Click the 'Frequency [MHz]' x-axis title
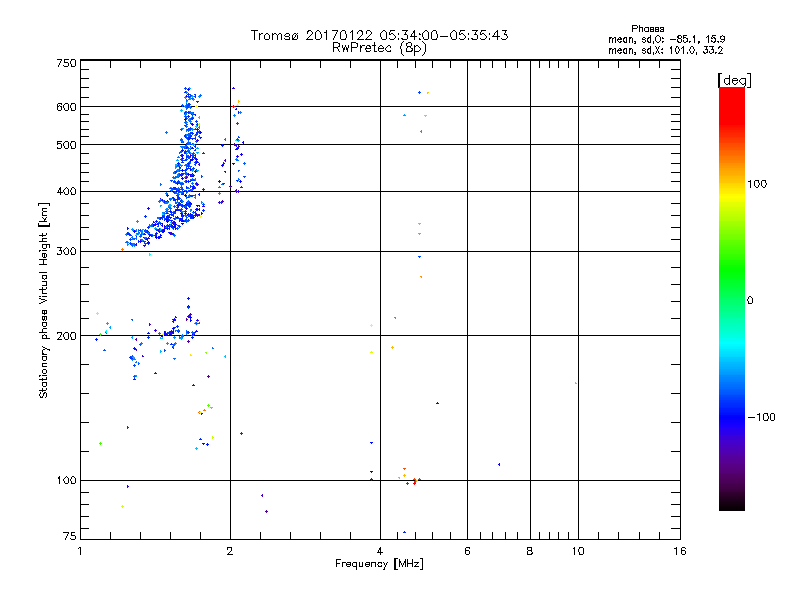Viewport: 800px width, 600px height. pyautogui.click(x=379, y=564)
